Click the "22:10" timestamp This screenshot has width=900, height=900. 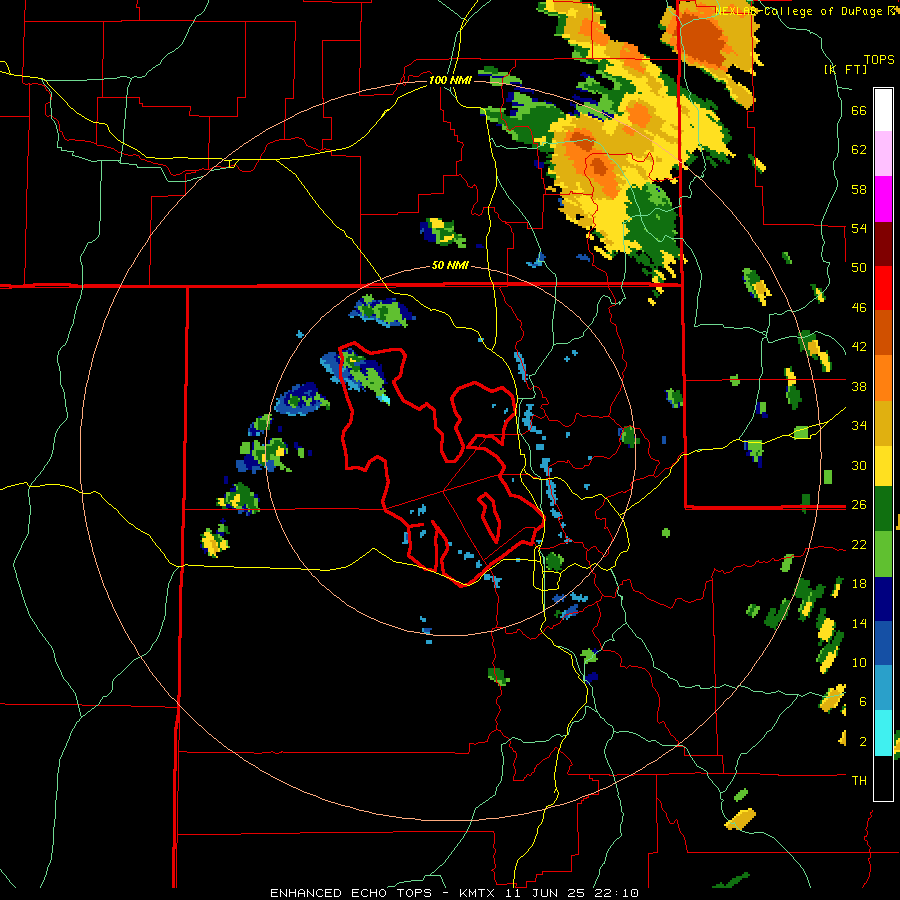click(x=616, y=893)
